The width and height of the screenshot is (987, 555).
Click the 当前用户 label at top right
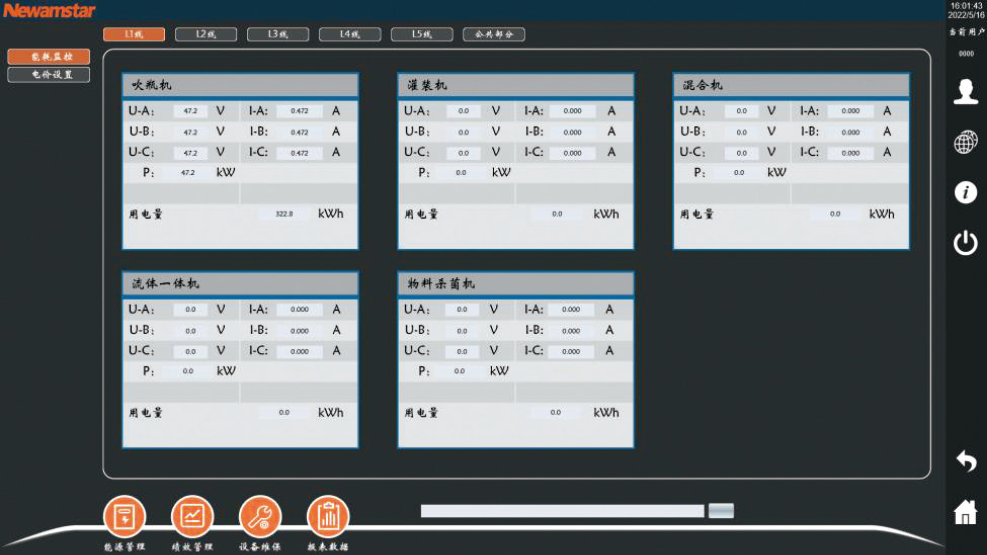[x=966, y=31]
